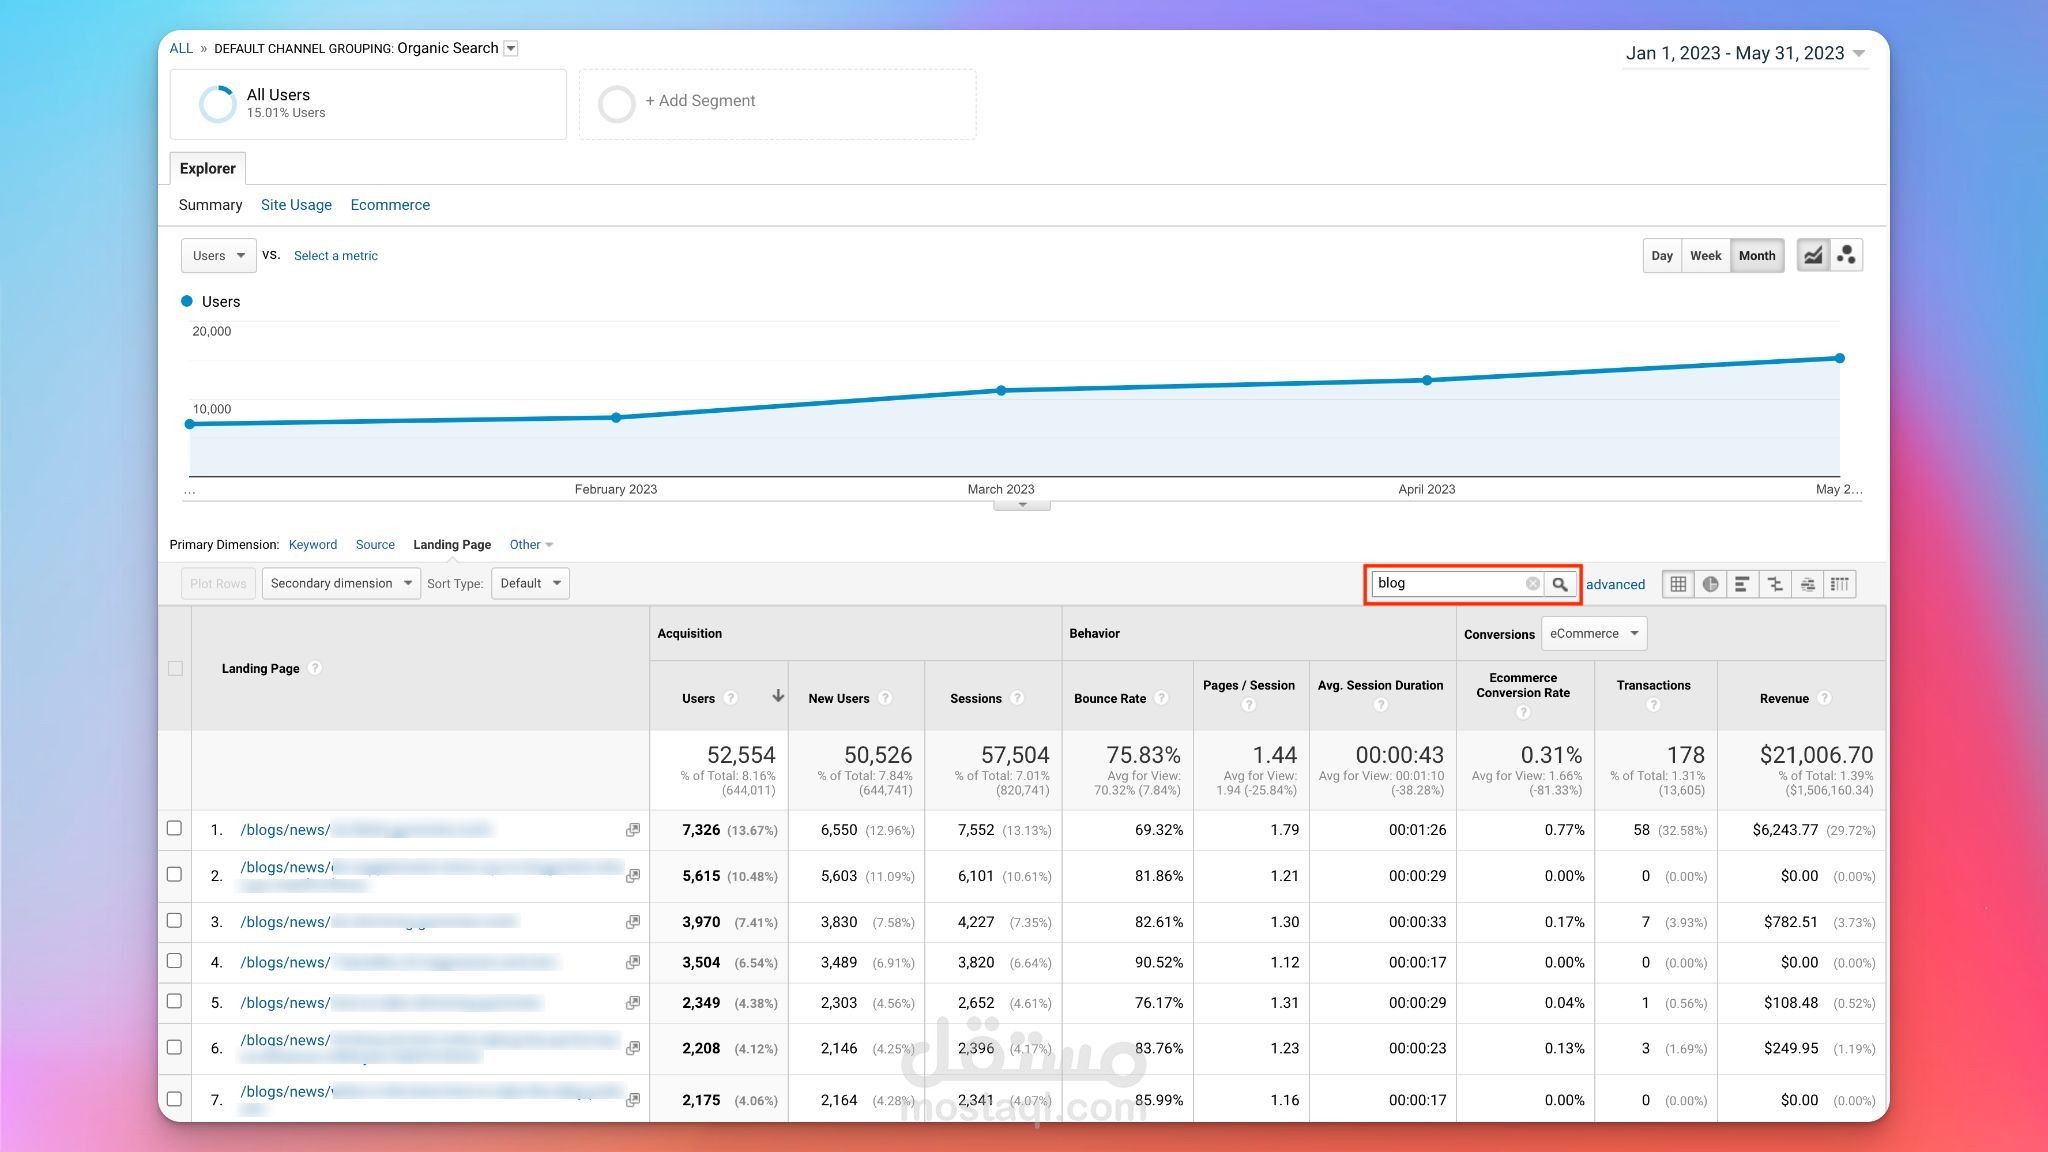Click the magnifier search button next to blog

(1560, 584)
